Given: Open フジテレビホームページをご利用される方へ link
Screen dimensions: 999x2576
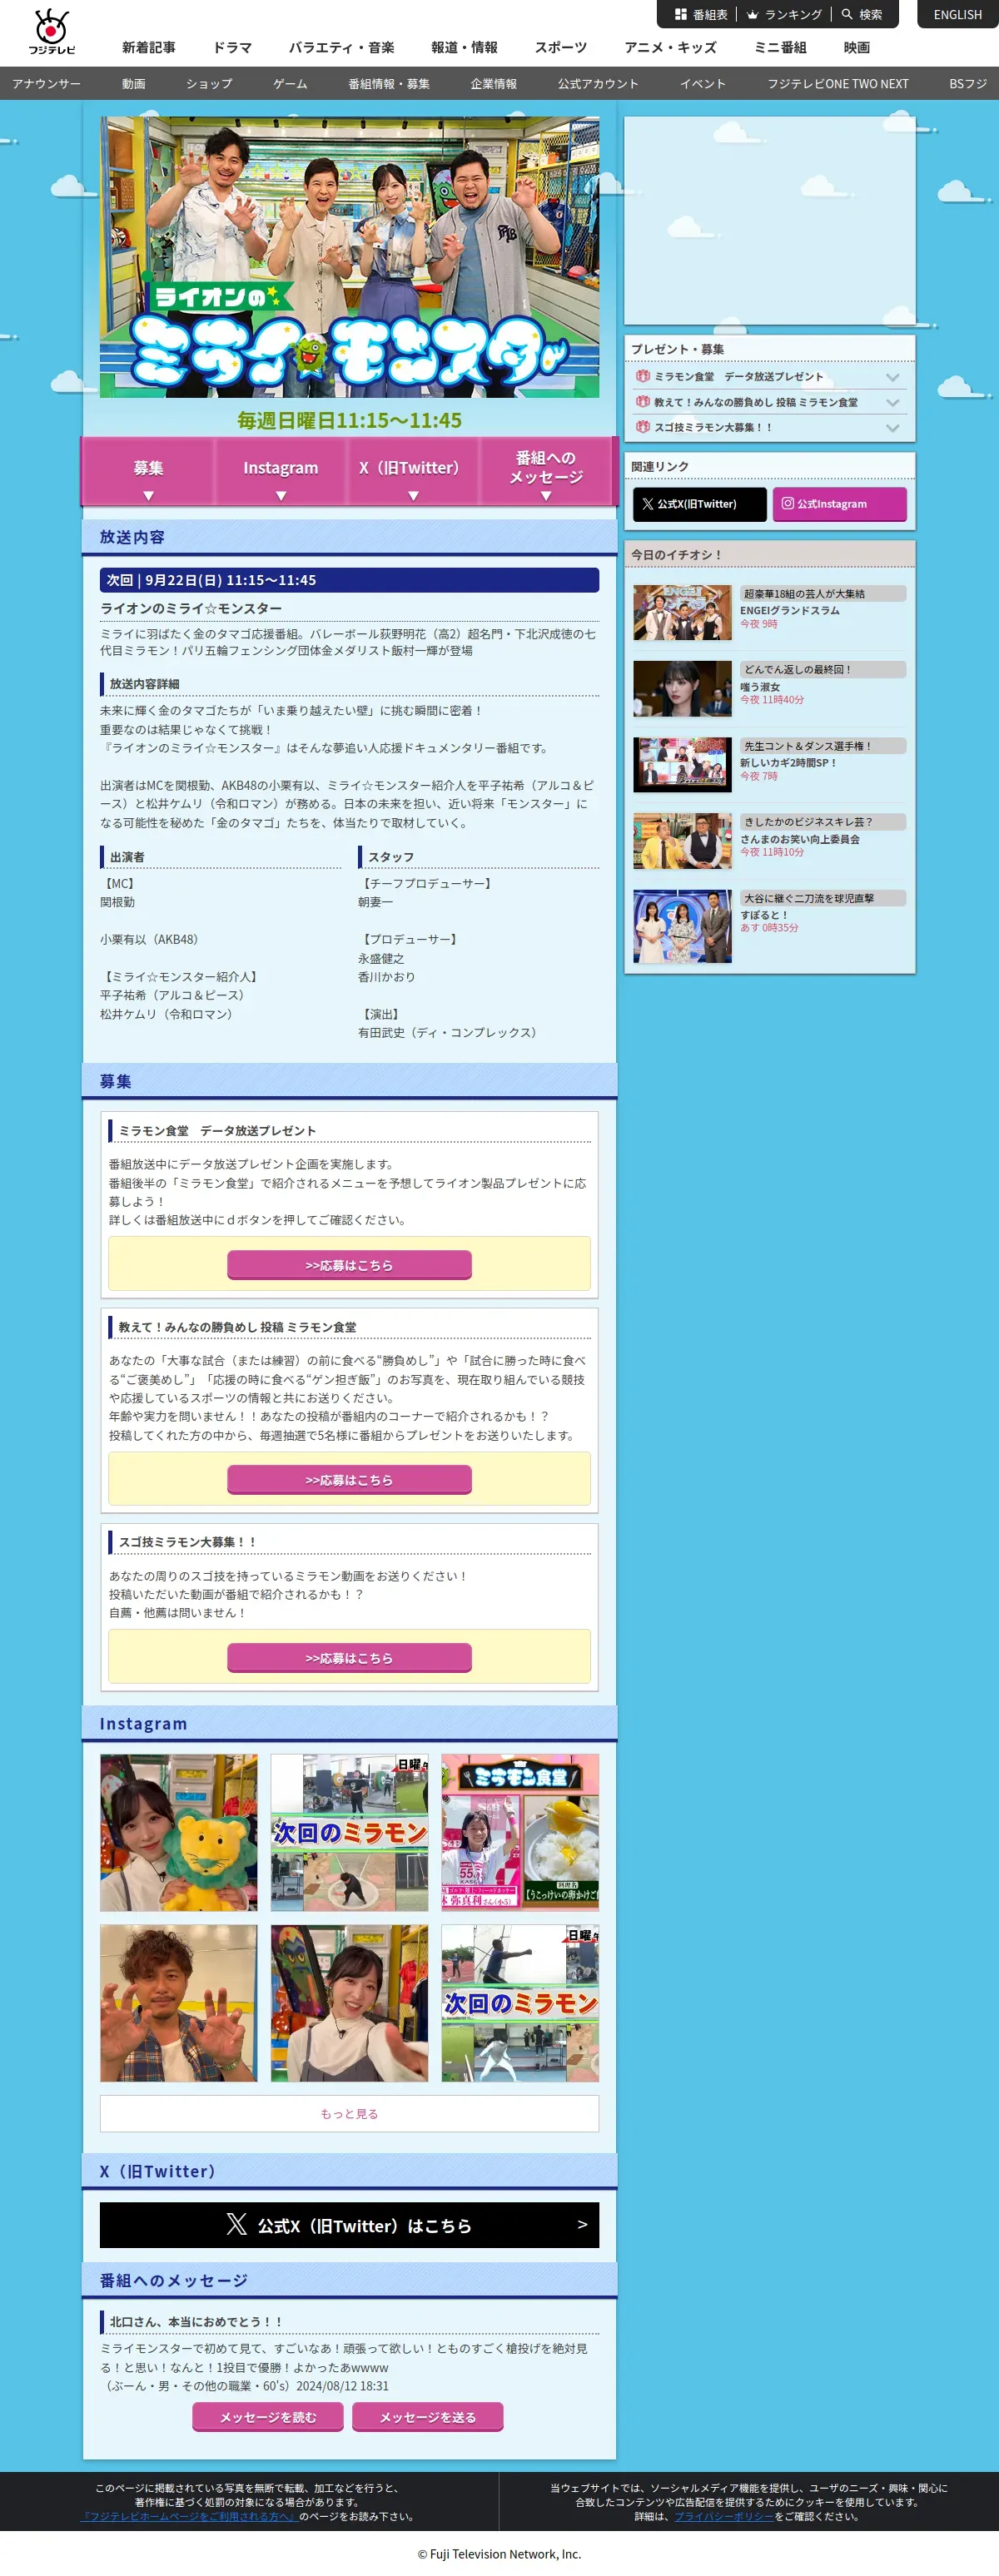Looking at the screenshot, I should [189, 2516].
